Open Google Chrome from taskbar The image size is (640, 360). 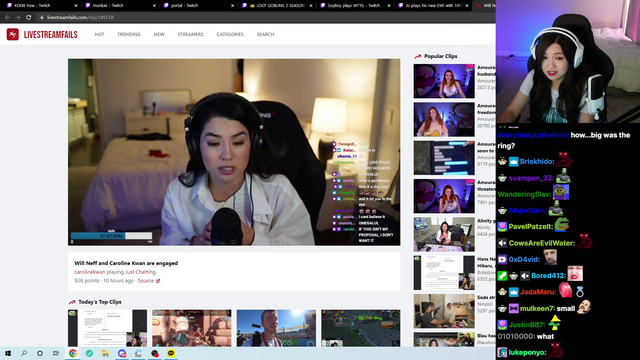73,353
